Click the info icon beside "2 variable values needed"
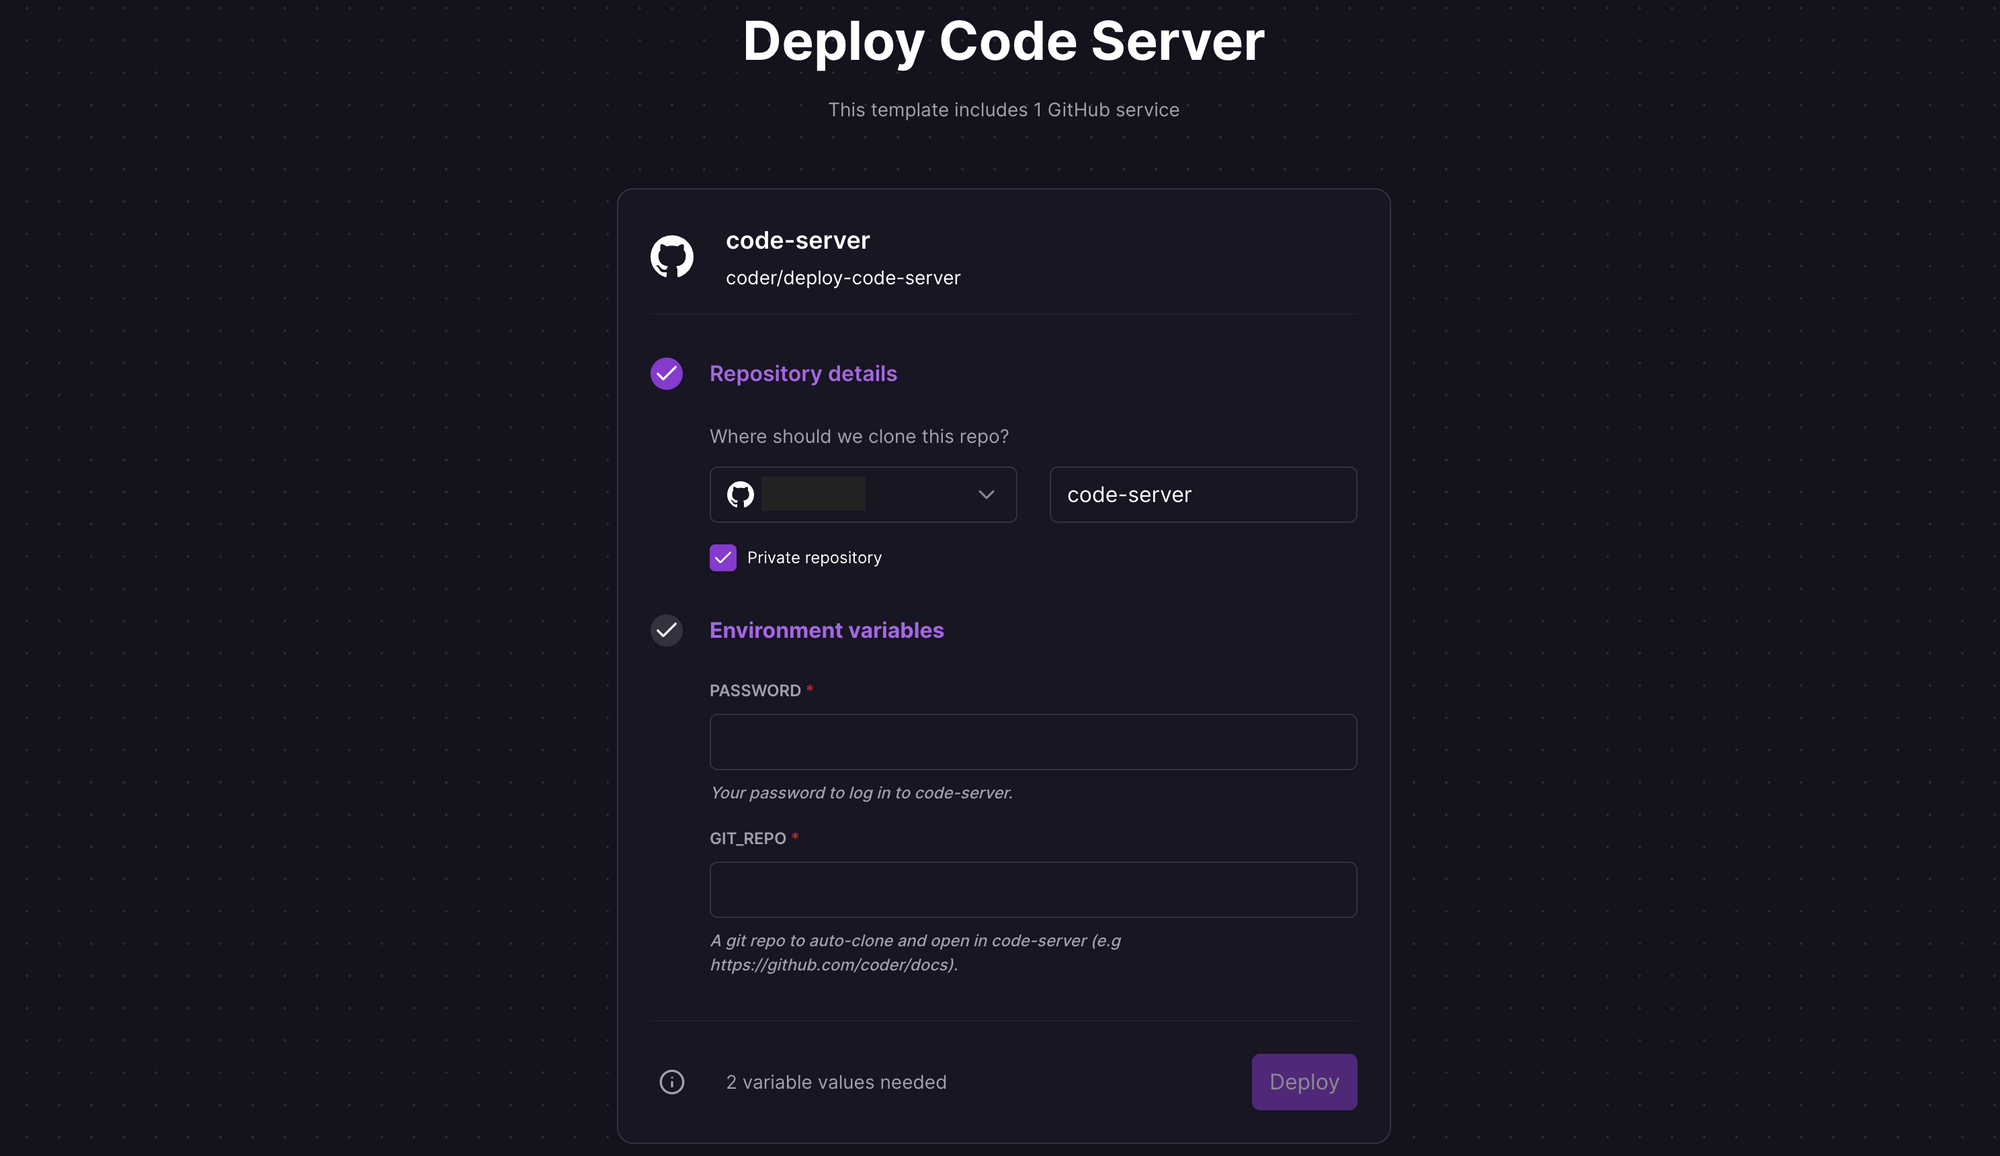 click(x=672, y=1082)
